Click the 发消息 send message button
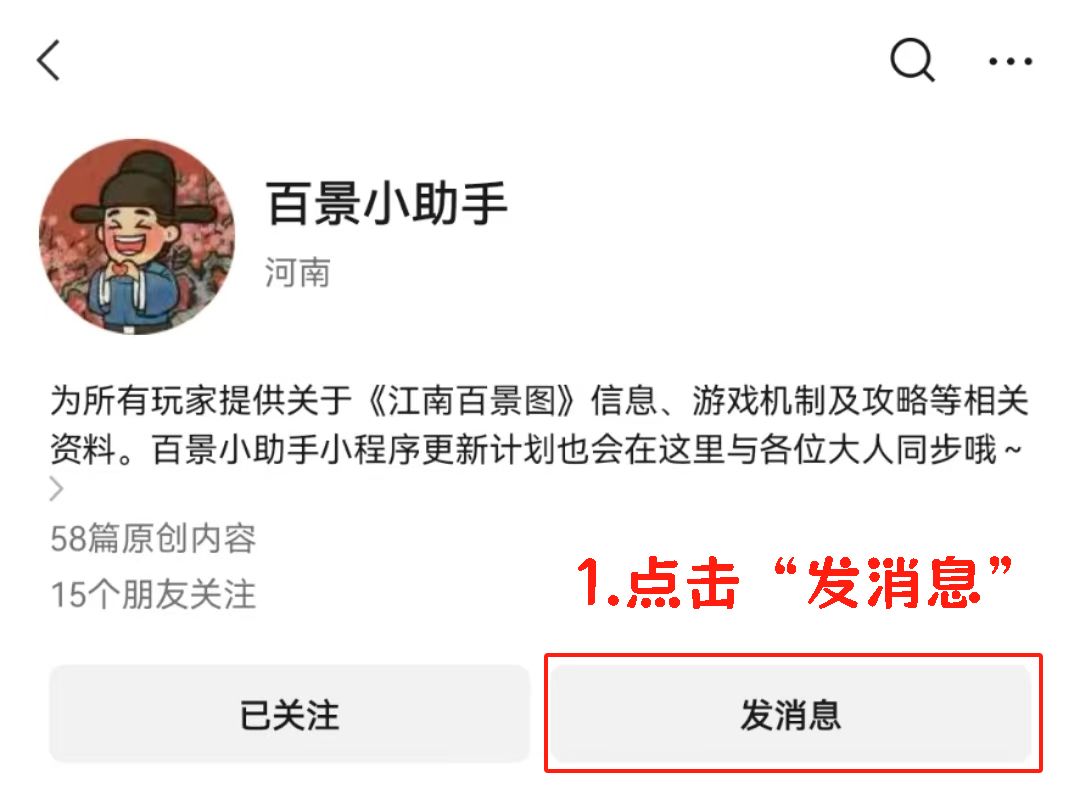Image resolution: width=1080 pixels, height=796 pixels. (791, 714)
